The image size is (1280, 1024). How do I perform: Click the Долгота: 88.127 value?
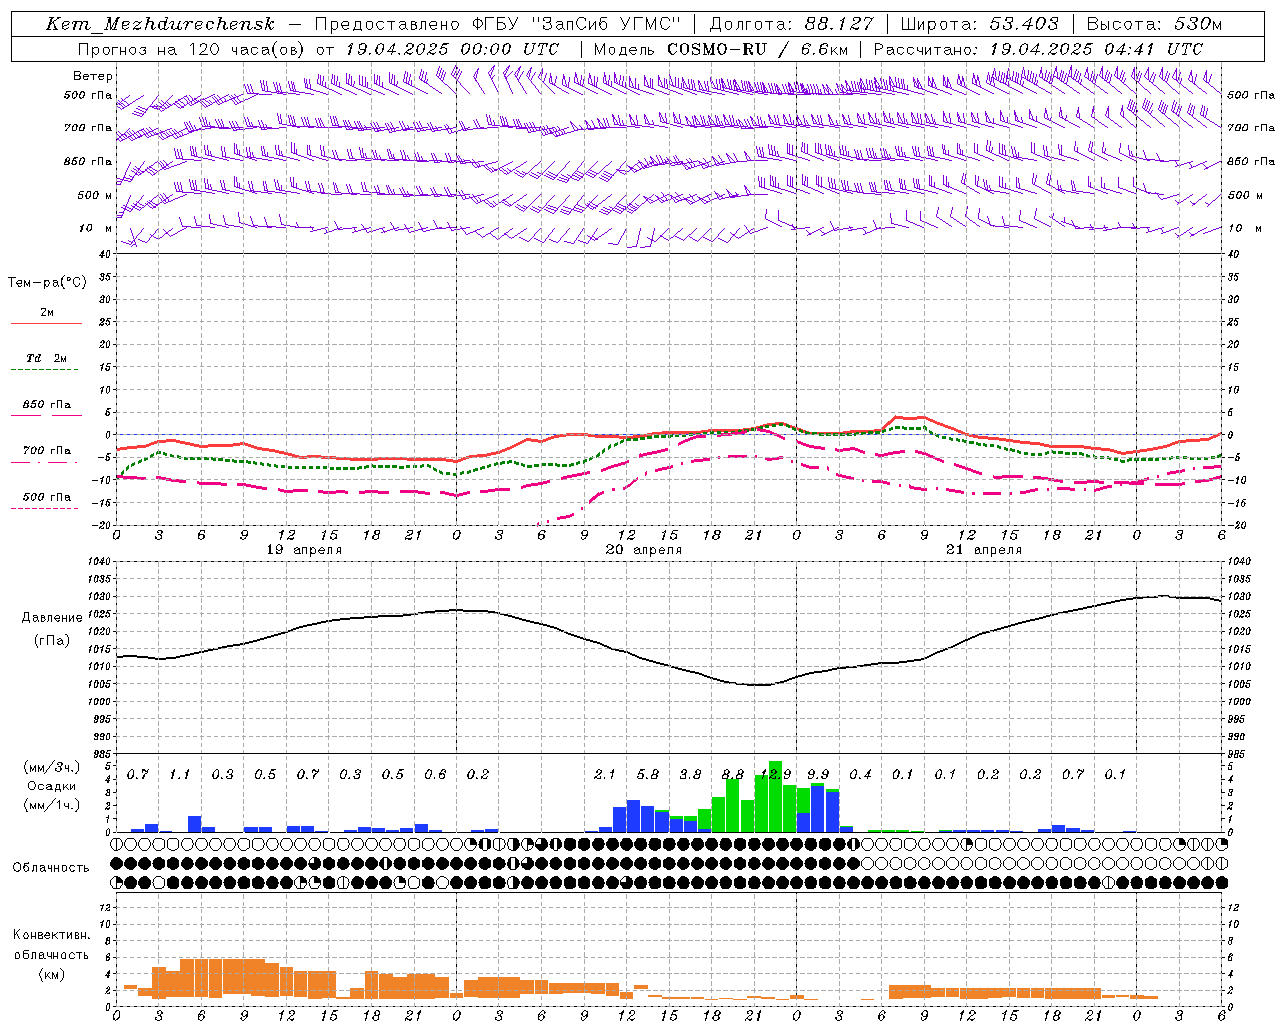791,24
